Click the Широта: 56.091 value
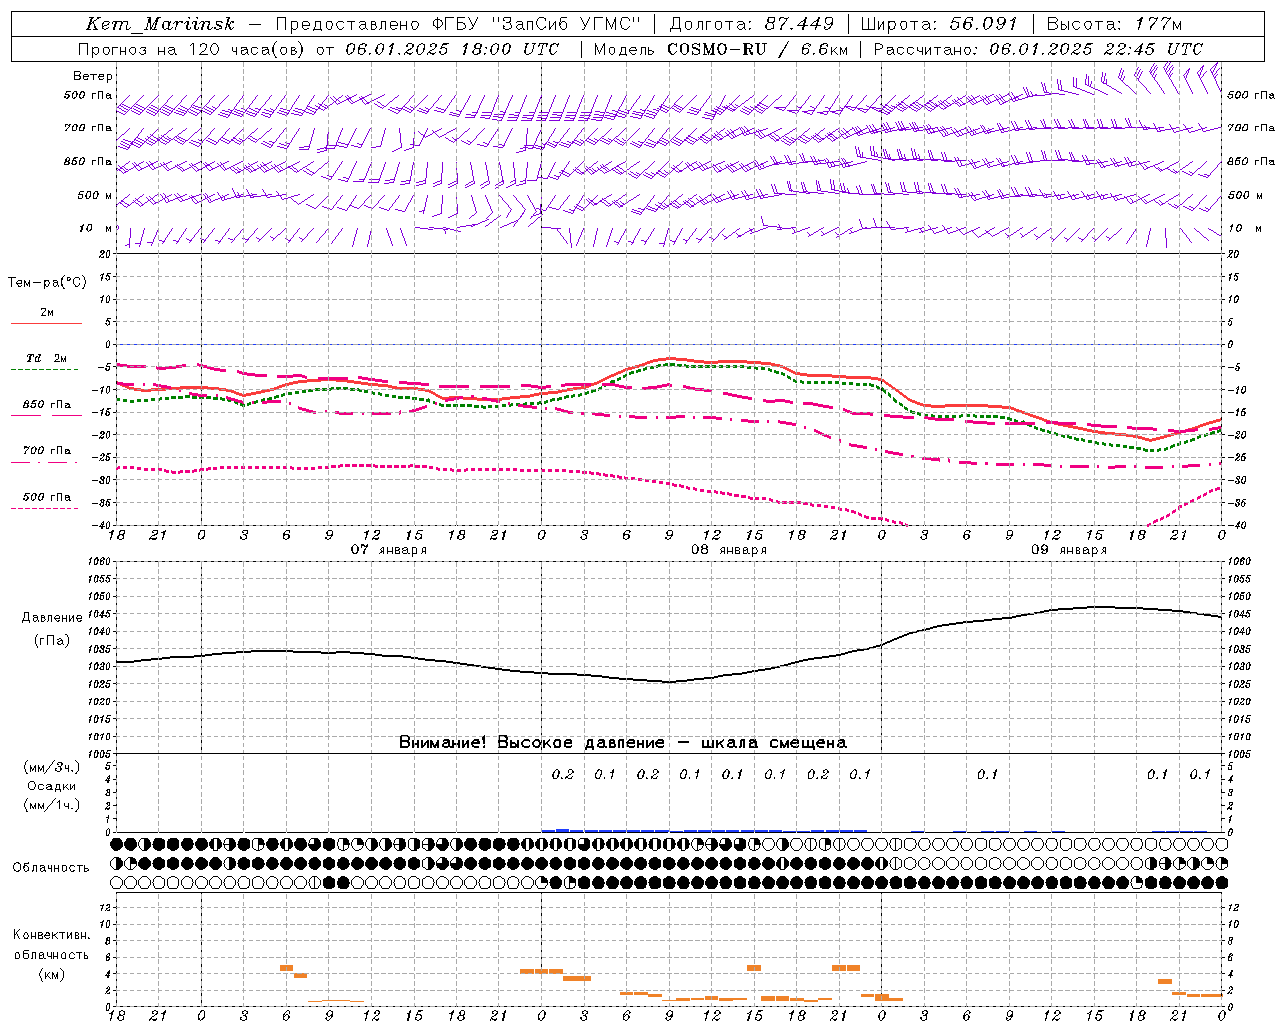The height and width of the screenshot is (1024, 1280). click(x=939, y=24)
